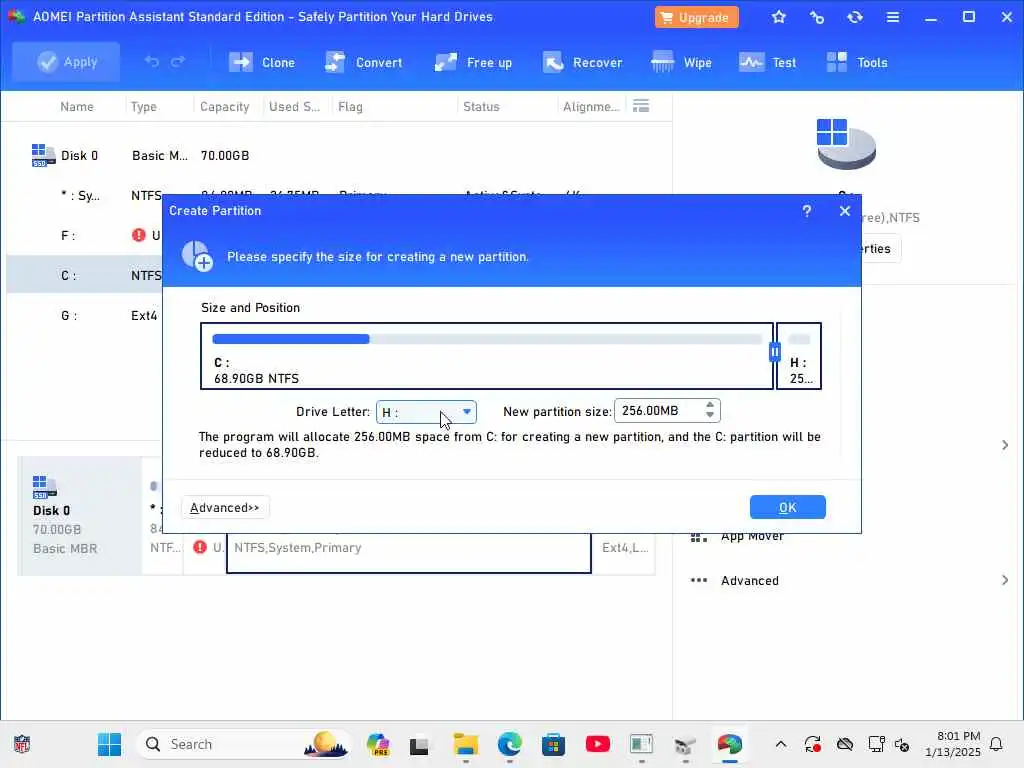Click the partition resize slider handle
1024x768 pixels.
[x=775, y=352]
